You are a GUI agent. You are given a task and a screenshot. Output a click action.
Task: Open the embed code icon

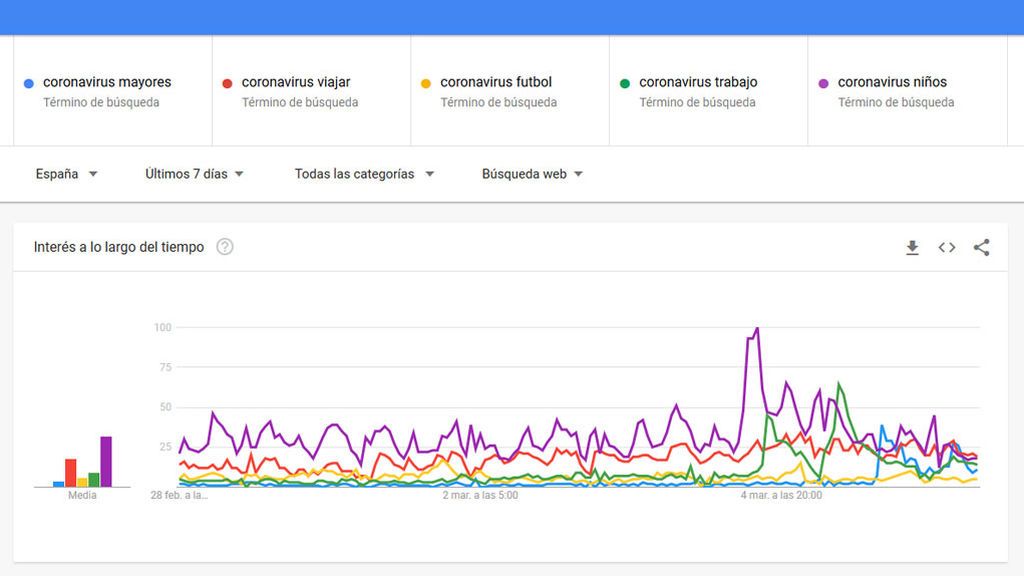pyautogui.click(x=947, y=248)
